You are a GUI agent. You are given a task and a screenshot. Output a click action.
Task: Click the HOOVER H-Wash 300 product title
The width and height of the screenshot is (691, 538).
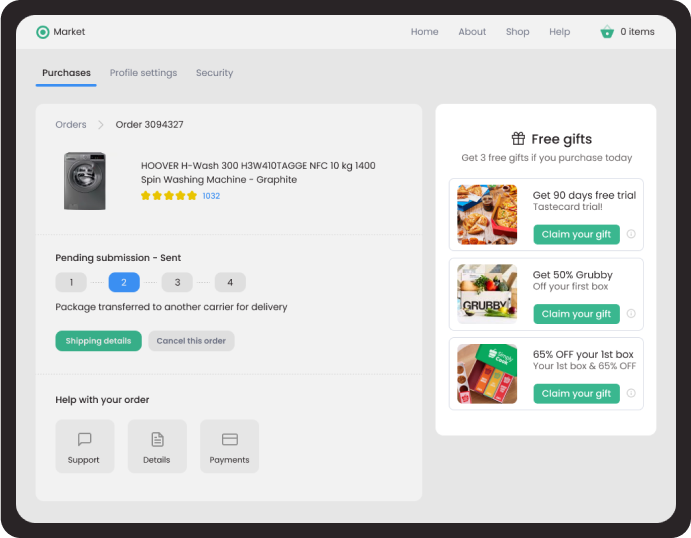pos(258,172)
